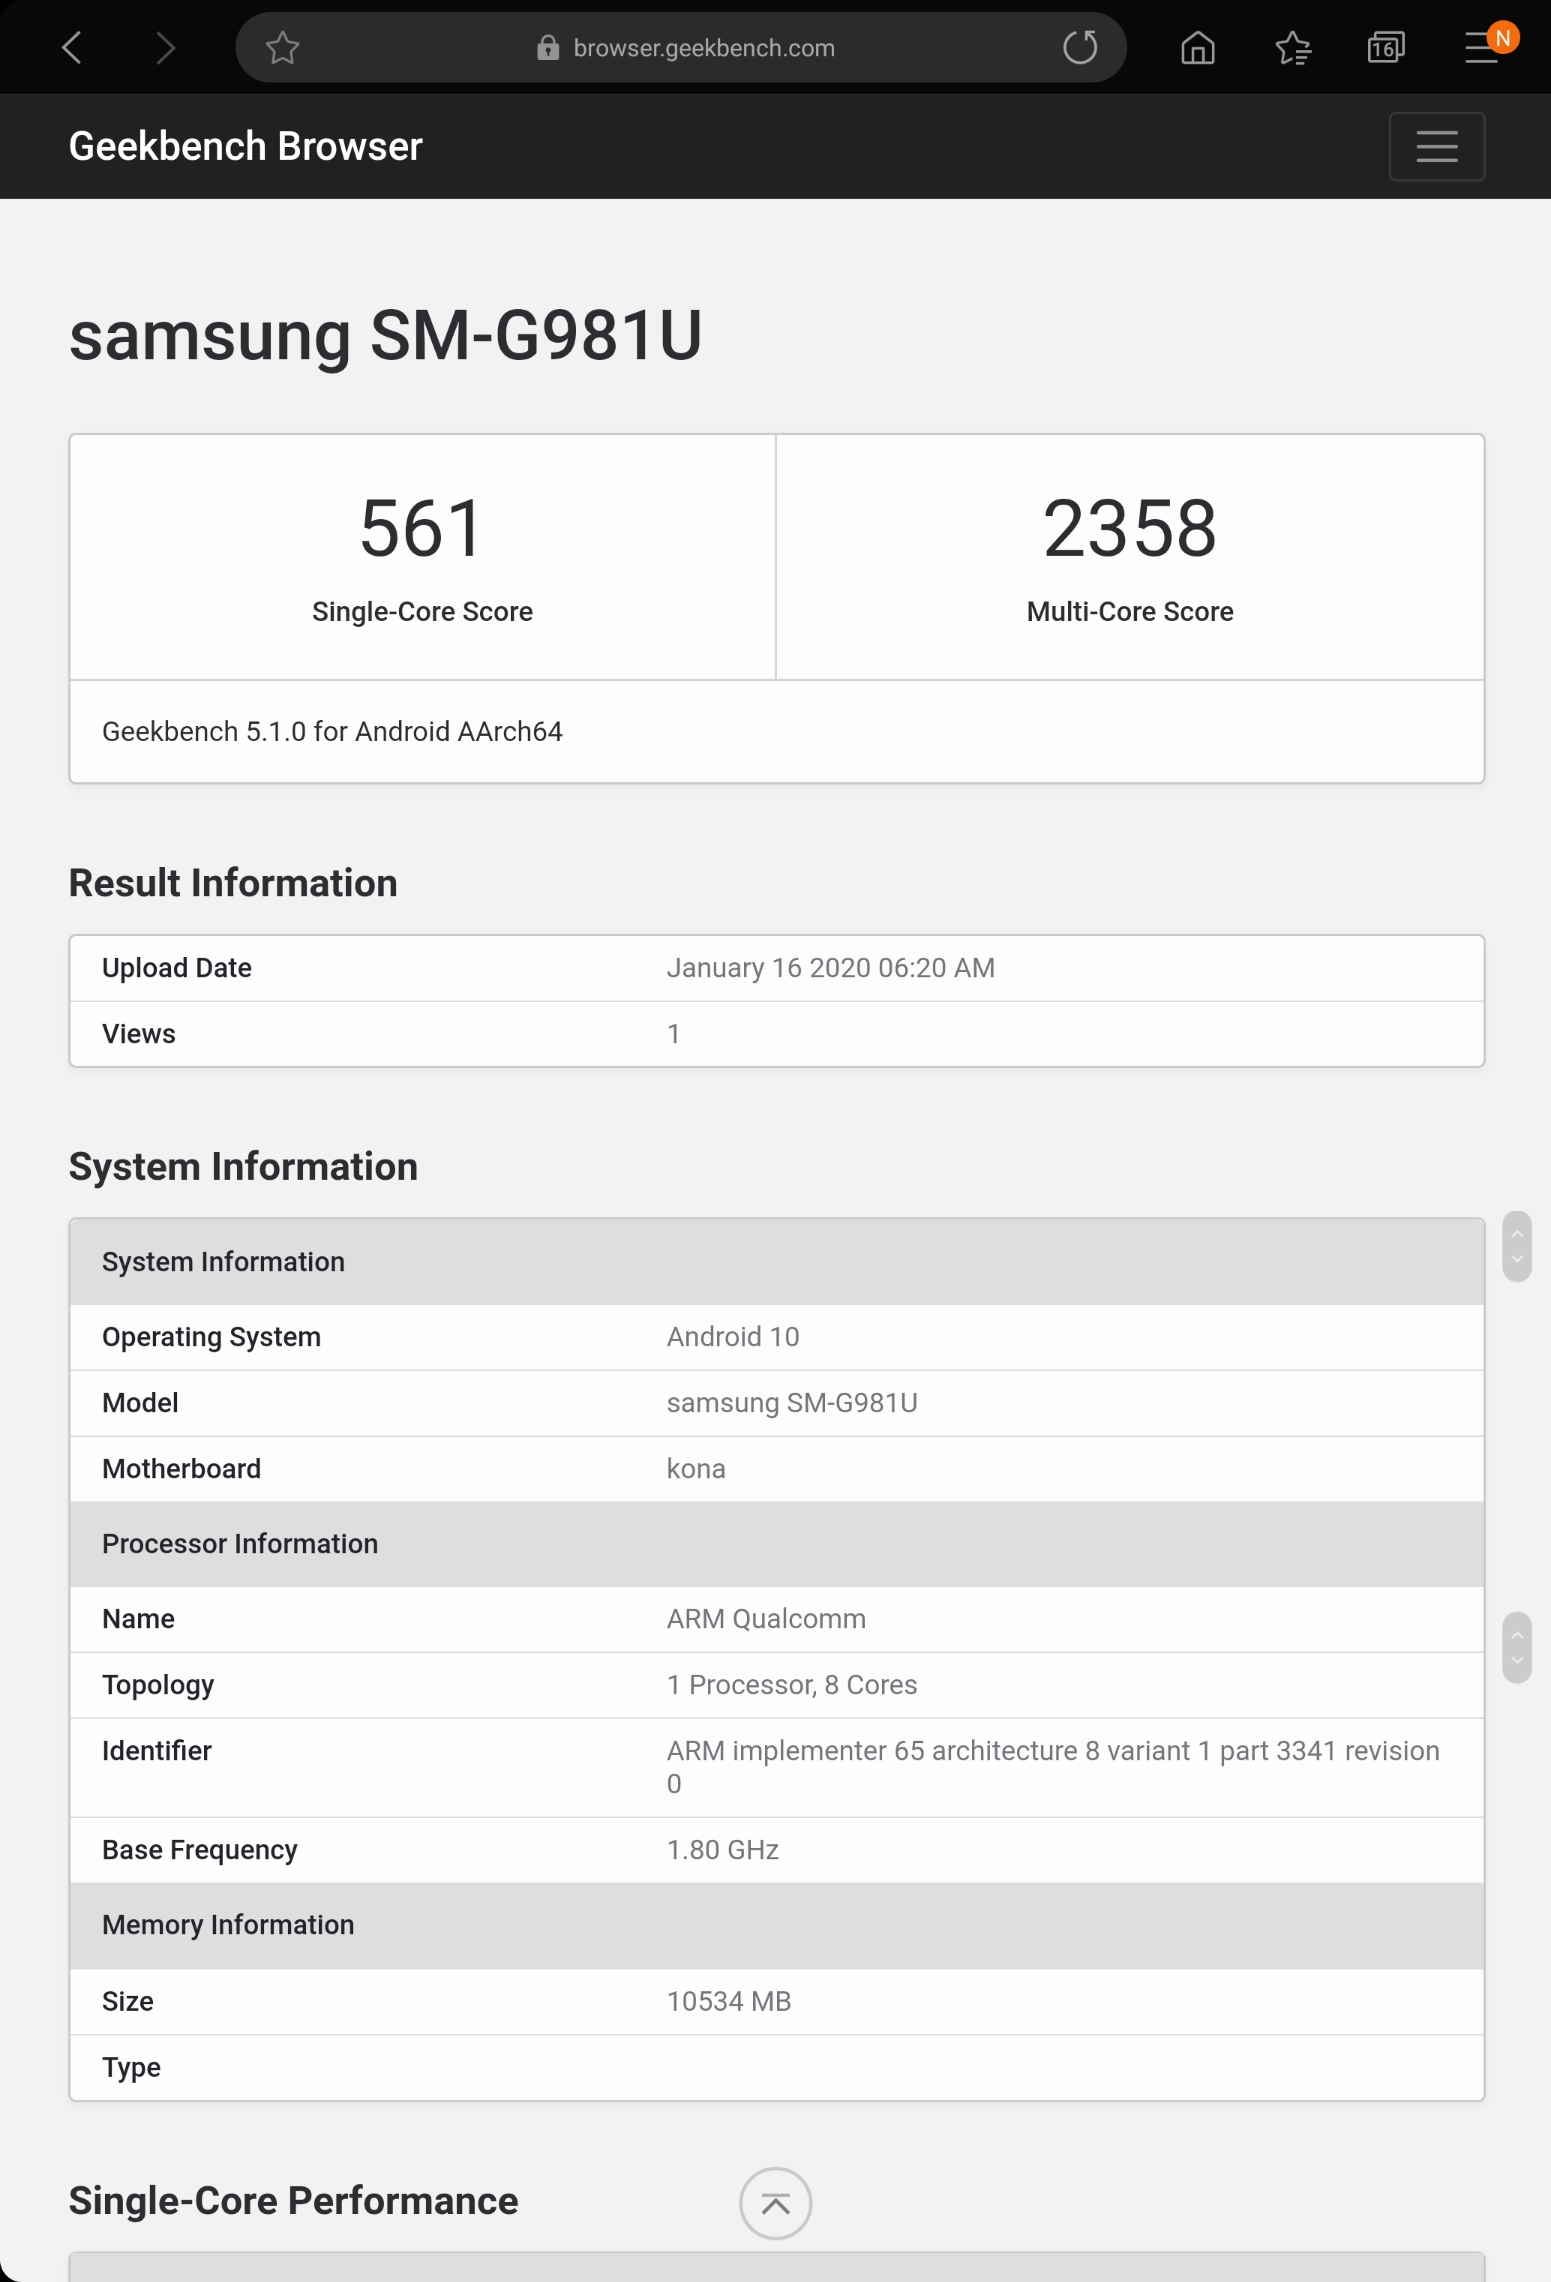The height and width of the screenshot is (2282, 1551).
Task: Tap the scroll handle beside the processor Name row
Action: pos(1516,1646)
